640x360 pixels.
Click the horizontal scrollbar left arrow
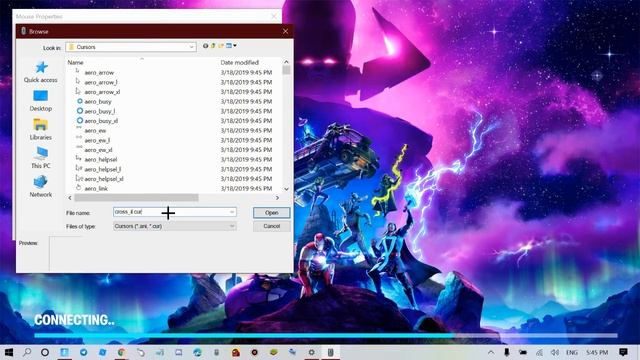coord(70,198)
